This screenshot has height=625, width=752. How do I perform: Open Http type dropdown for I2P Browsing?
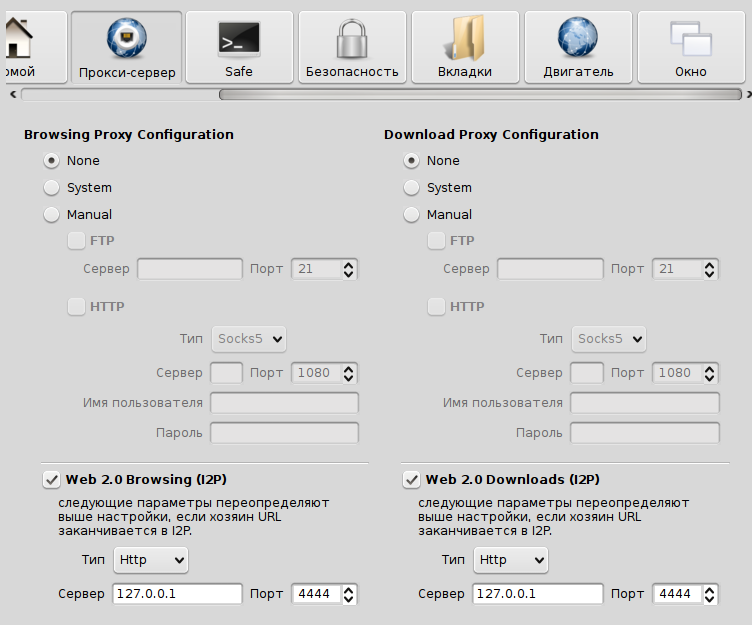click(x=151, y=560)
